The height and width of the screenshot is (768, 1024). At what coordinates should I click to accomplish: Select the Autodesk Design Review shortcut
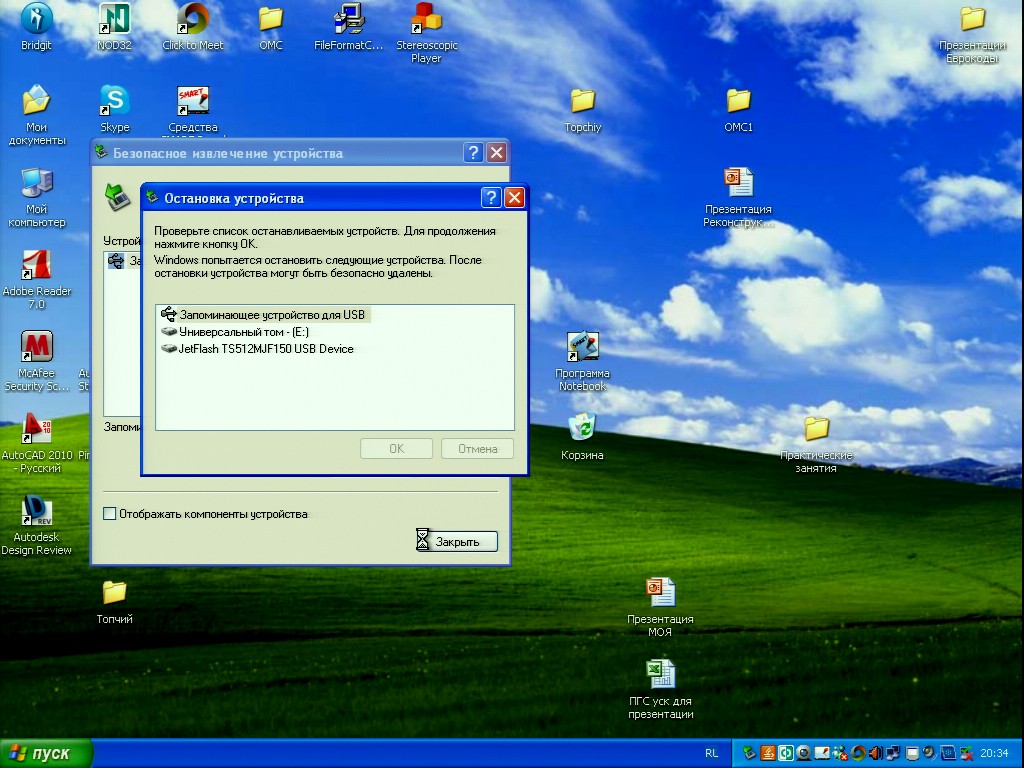tap(37, 526)
